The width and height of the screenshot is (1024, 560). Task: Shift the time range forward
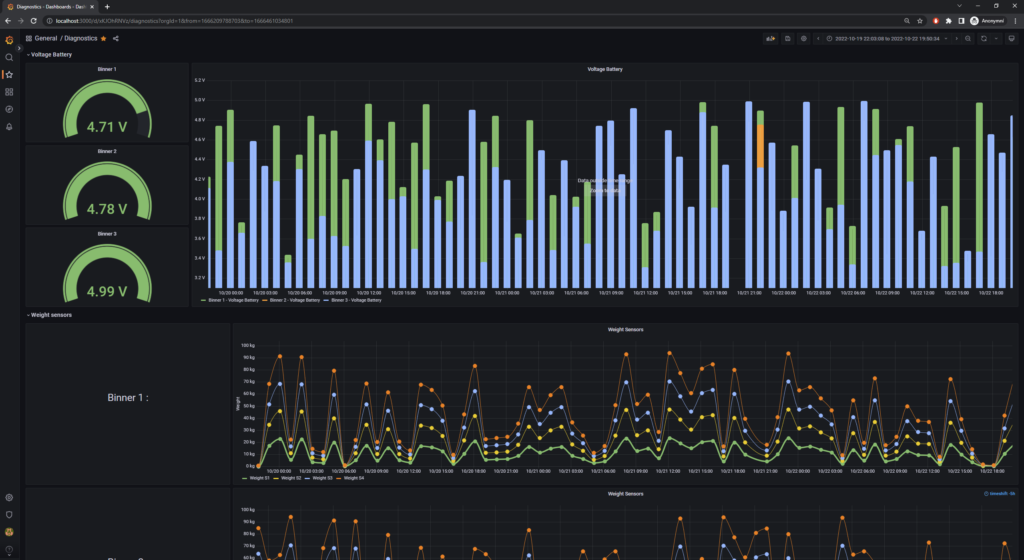[x=957, y=39]
